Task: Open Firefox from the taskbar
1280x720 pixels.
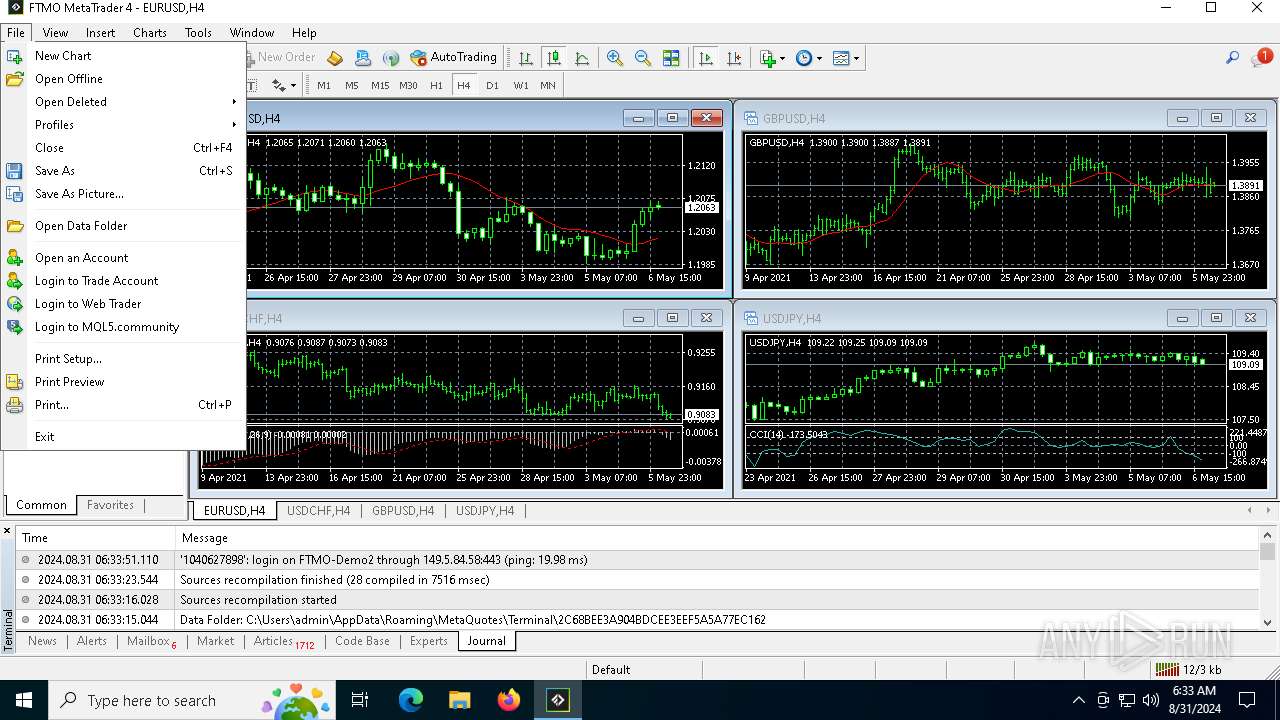Action: point(509,700)
